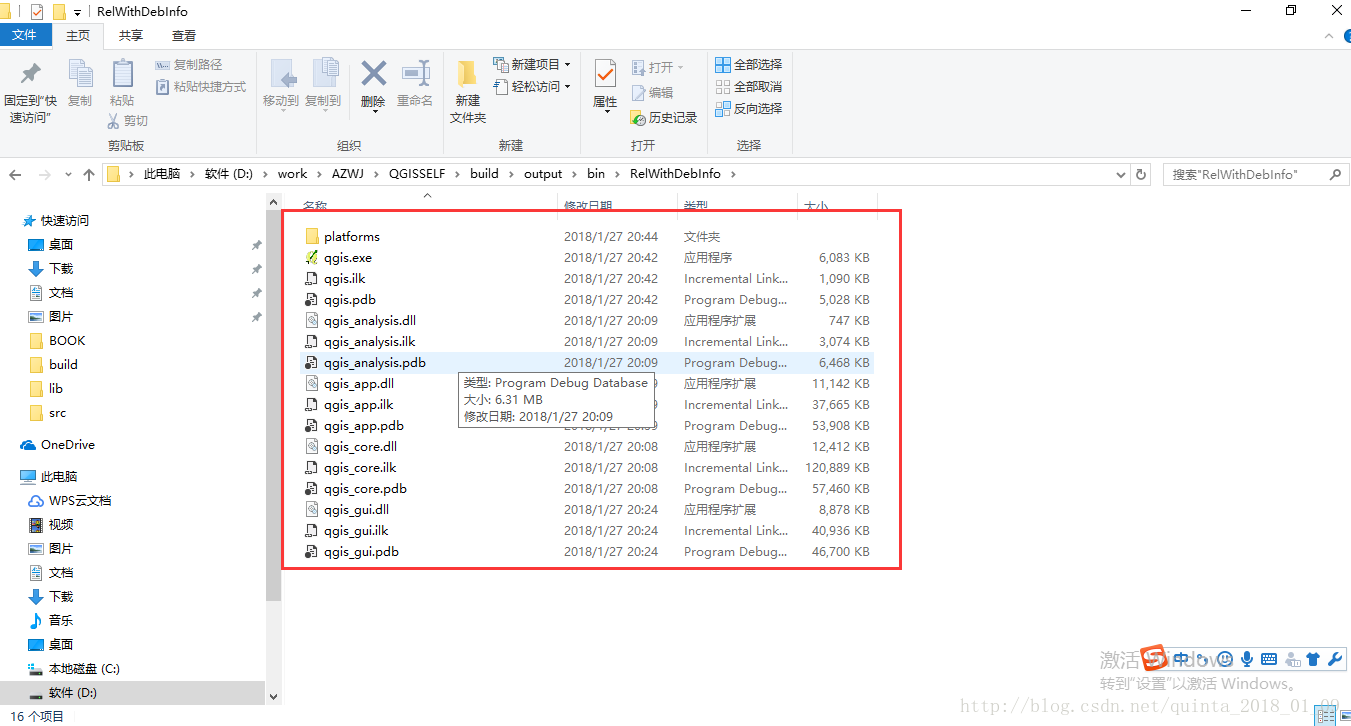Image resolution: width=1351 pixels, height=726 pixels.
Task: Click the Back navigation arrow
Action: [x=15, y=174]
